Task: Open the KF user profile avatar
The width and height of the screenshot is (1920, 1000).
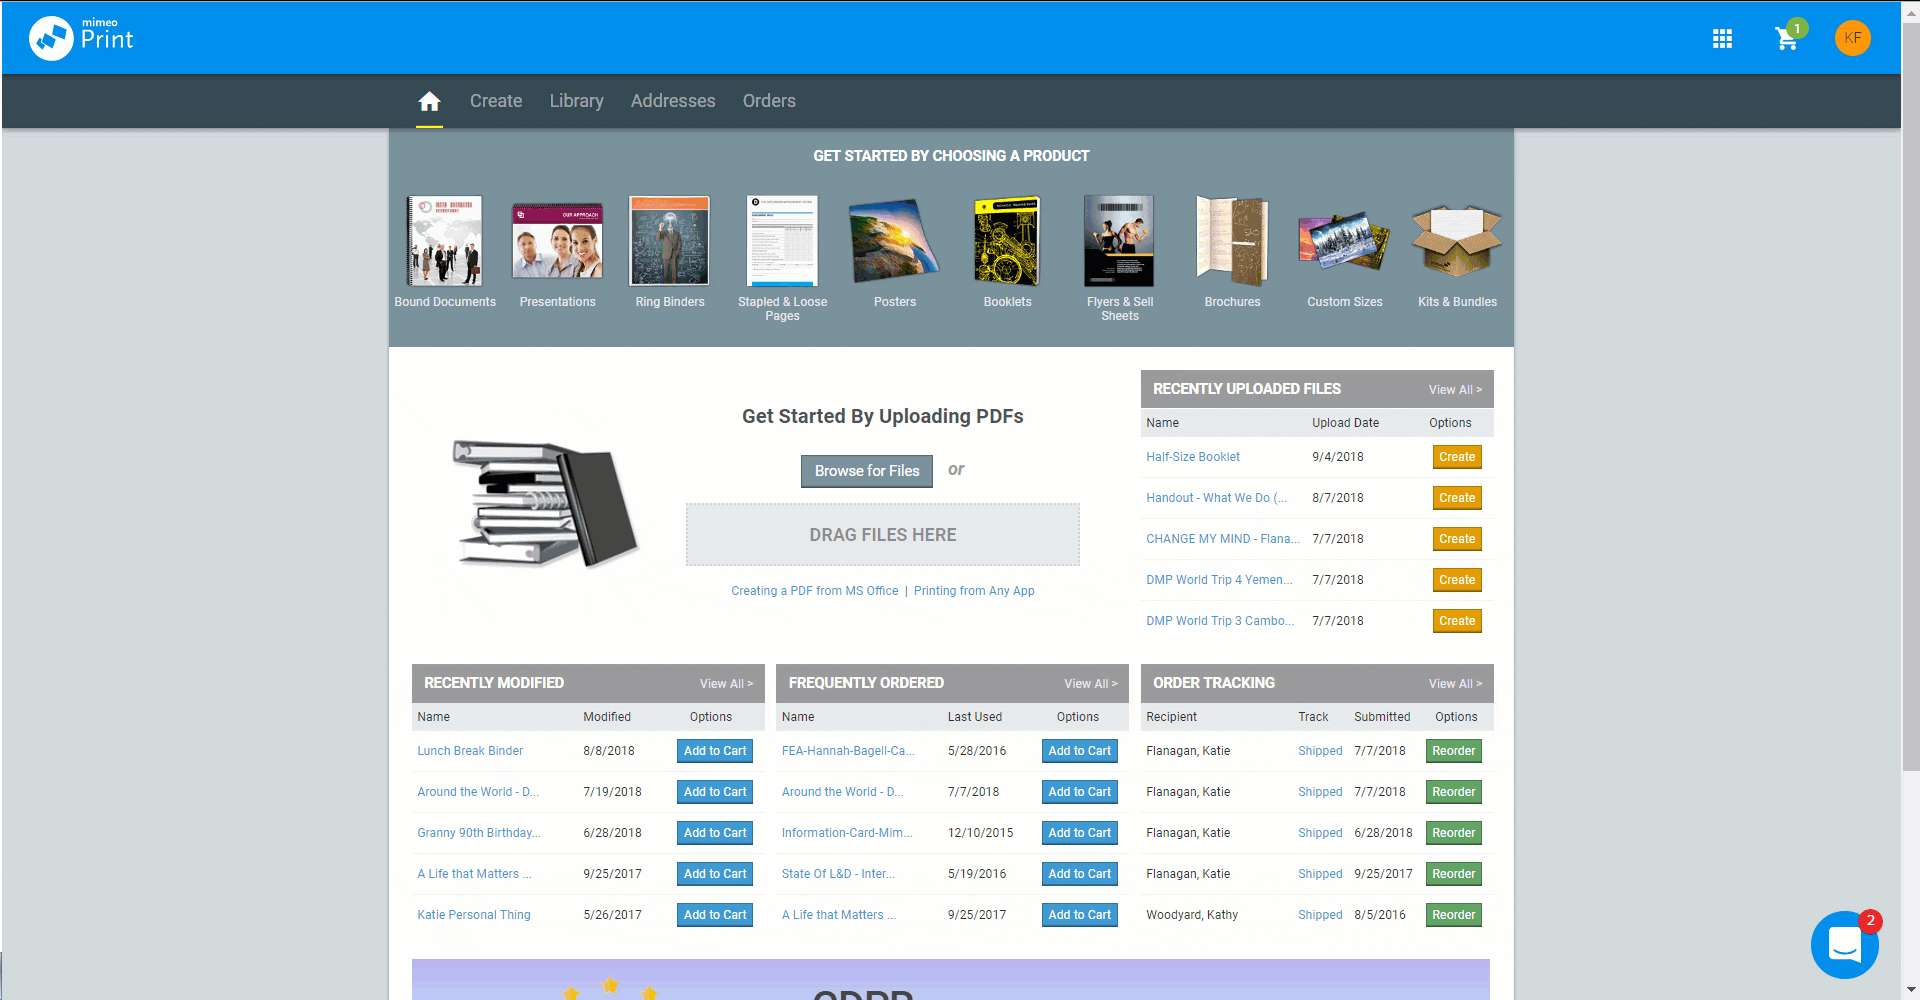Action: pos(1852,38)
